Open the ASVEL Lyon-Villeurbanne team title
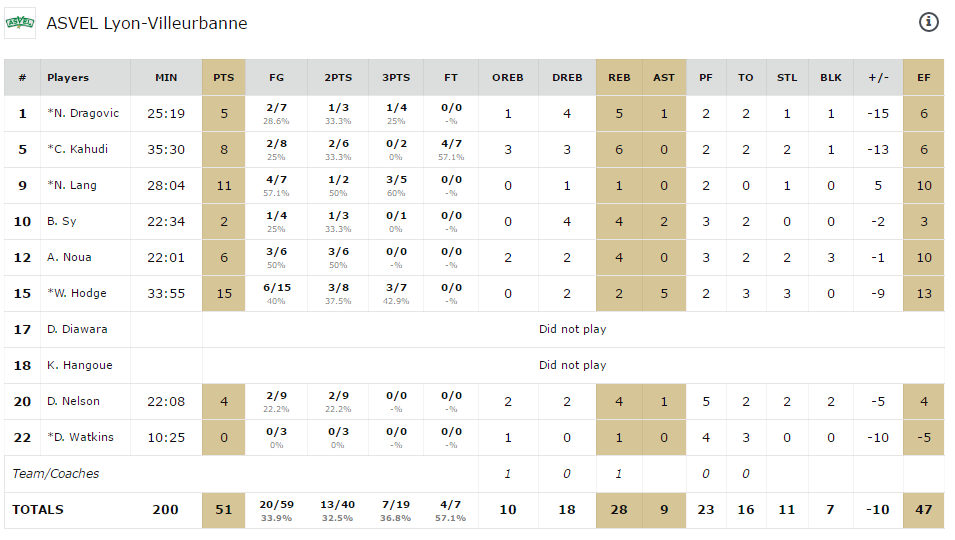The image size is (955, 540). click(147, 23)
